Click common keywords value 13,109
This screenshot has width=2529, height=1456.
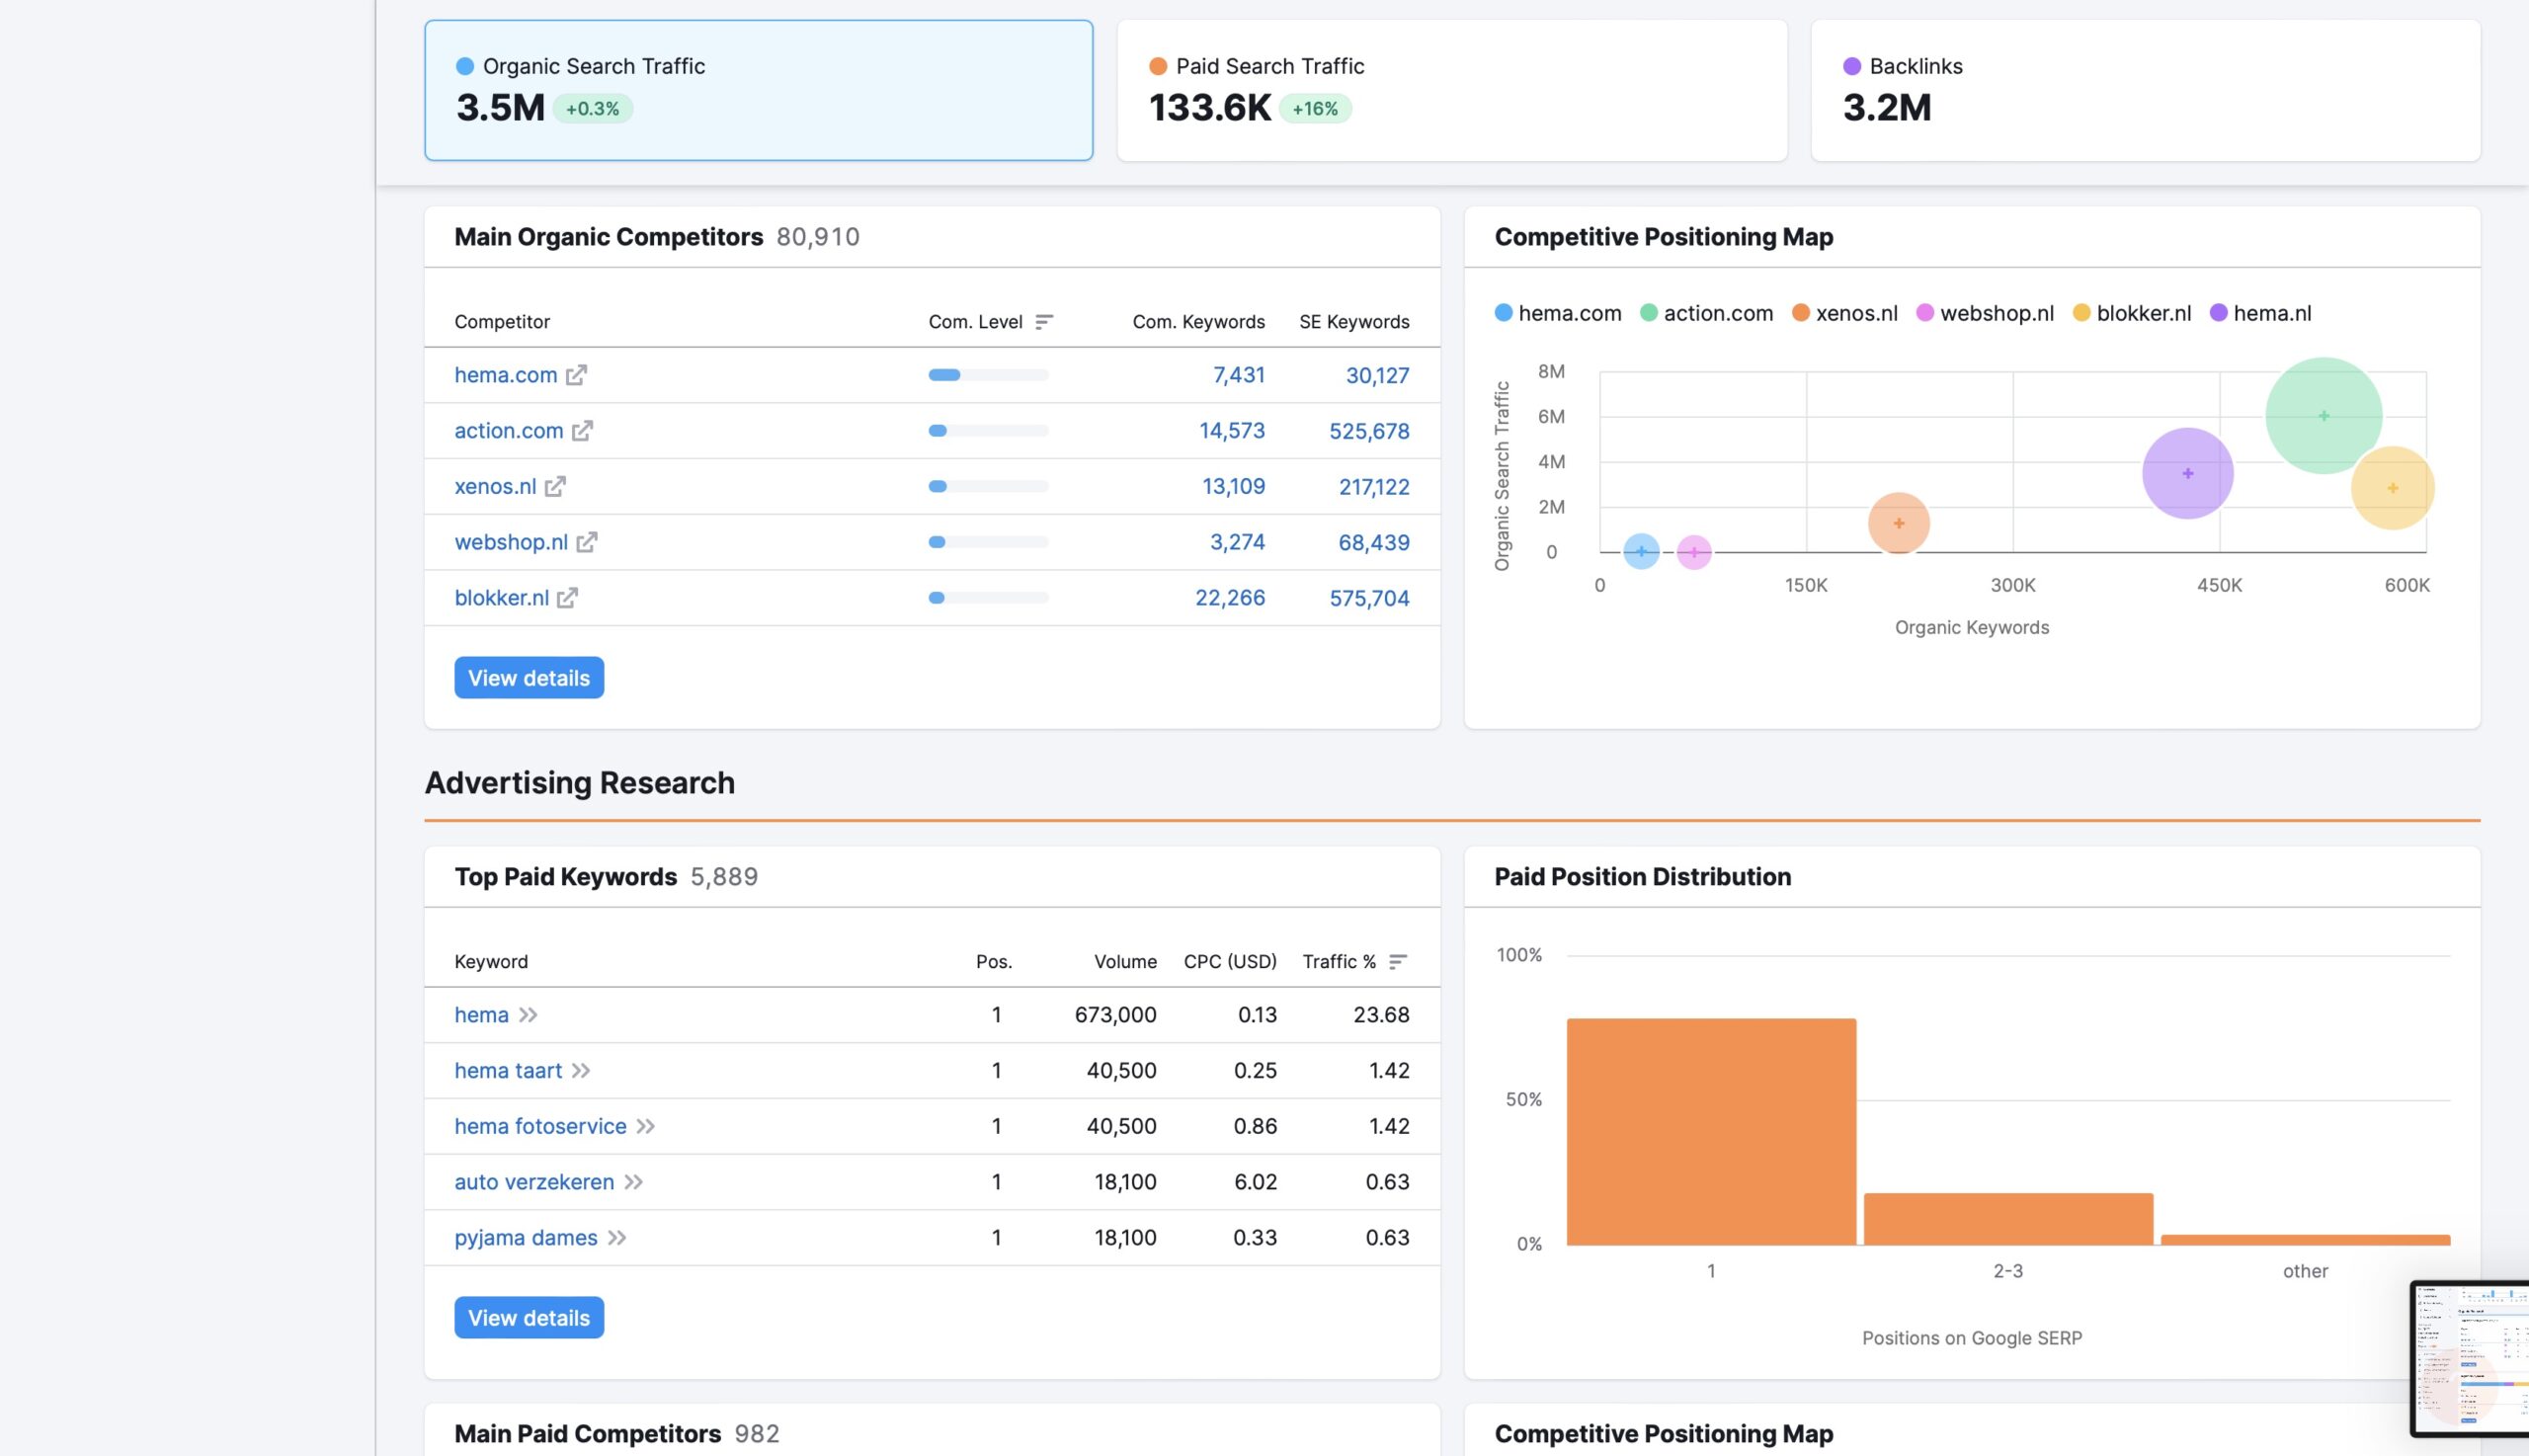tap(1233, 487)
